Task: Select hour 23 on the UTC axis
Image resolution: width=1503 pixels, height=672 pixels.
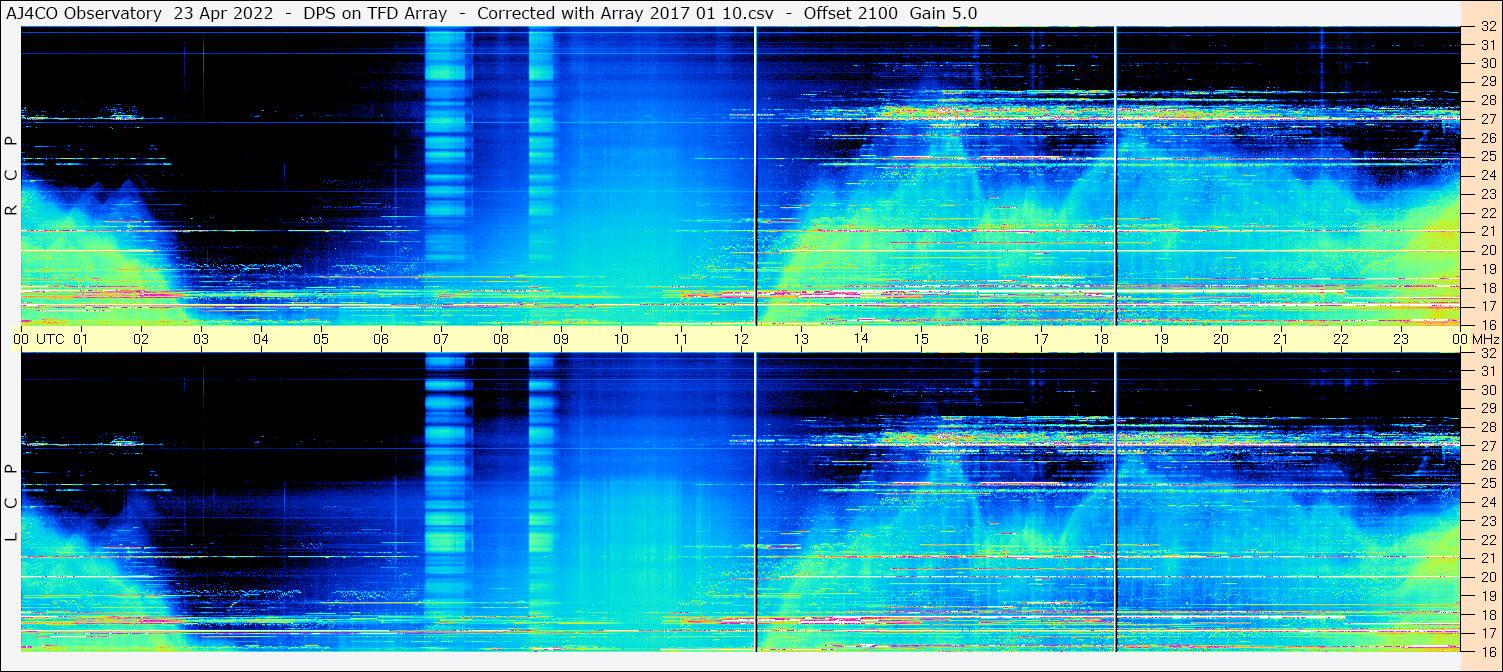Action: coord(1401,339)
